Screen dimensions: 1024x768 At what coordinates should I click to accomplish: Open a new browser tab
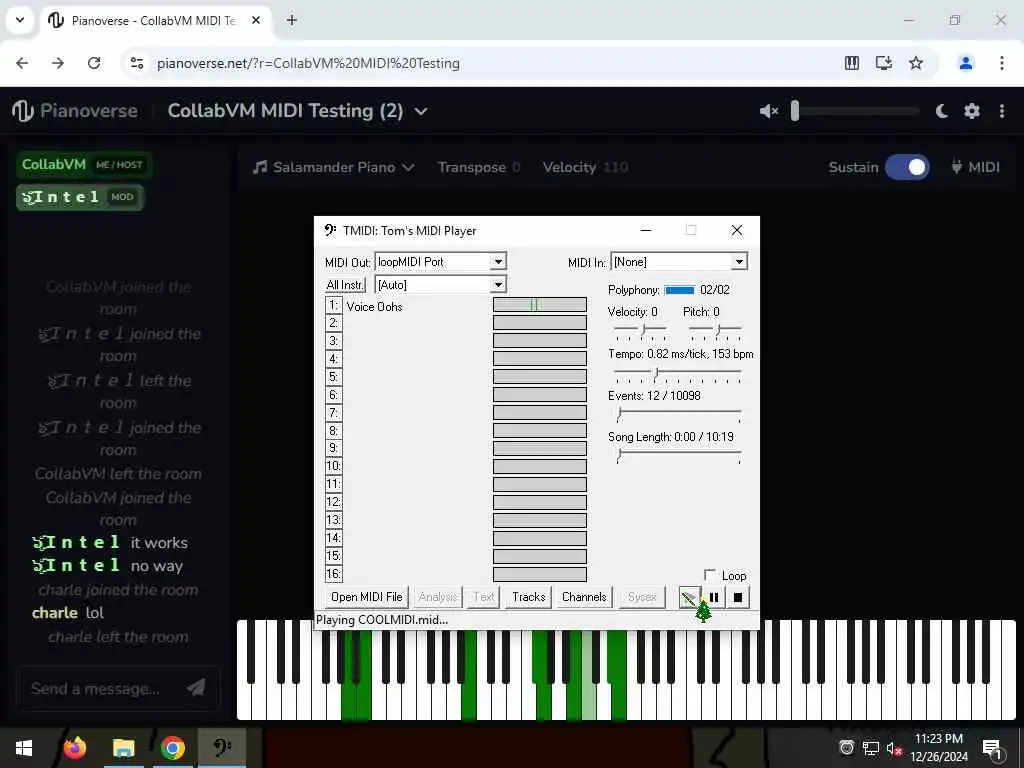[x=292, y=20]
